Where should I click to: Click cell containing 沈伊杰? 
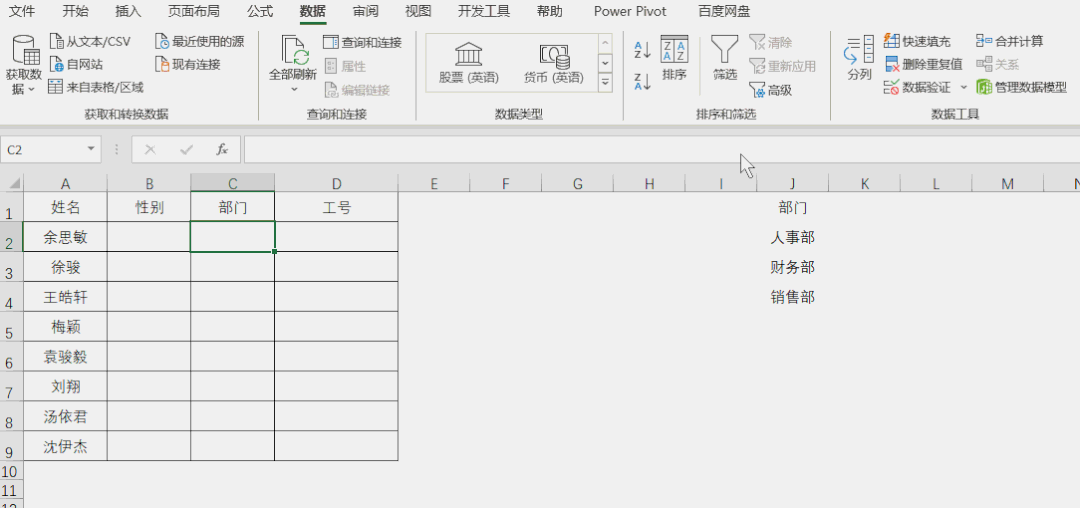(x=65, y=447)
